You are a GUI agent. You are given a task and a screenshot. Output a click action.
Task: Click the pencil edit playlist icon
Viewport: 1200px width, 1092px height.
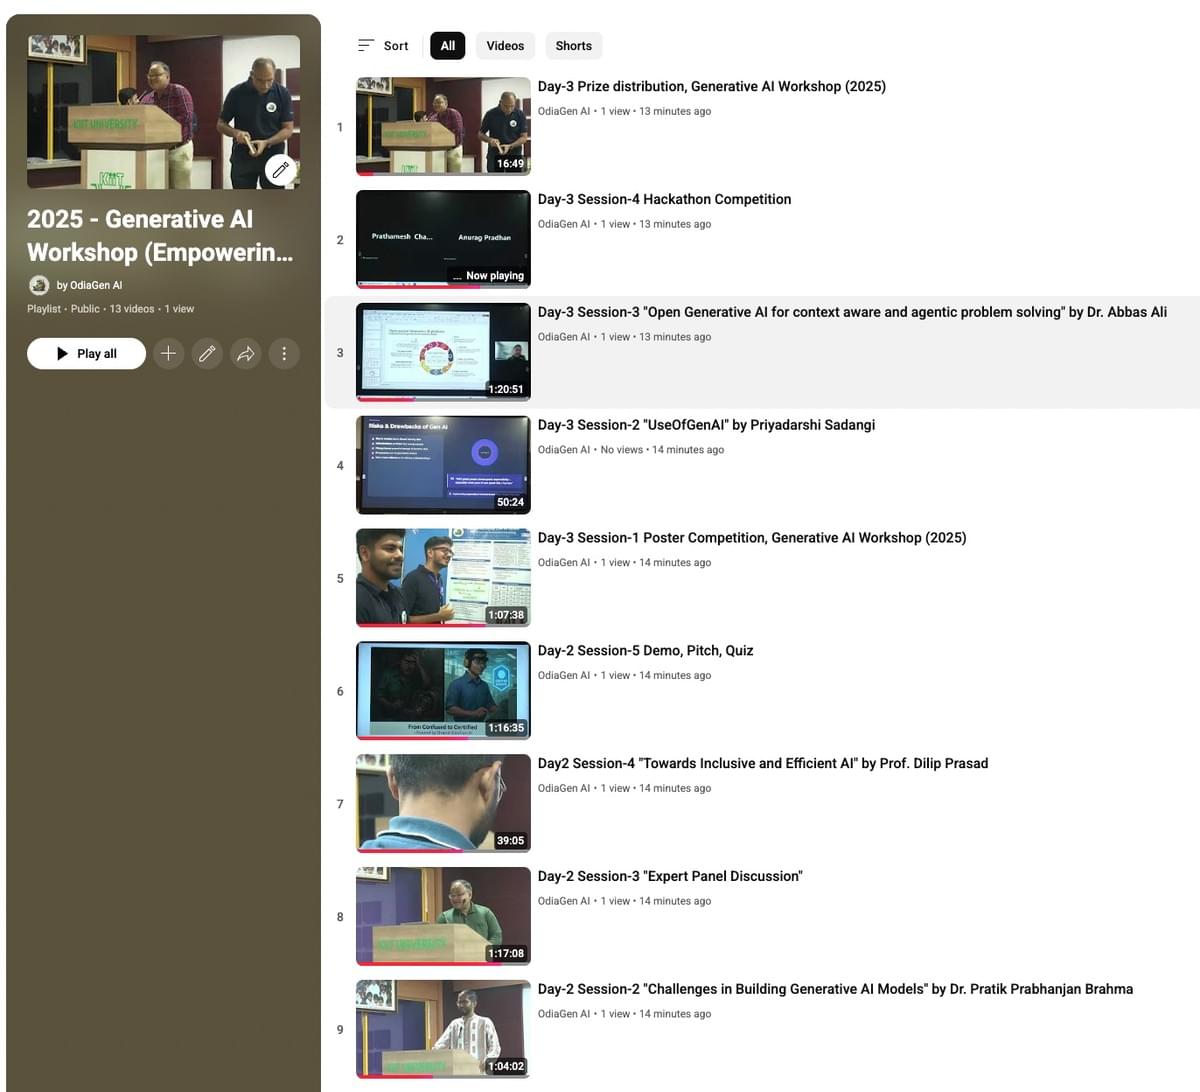point(207,353)
